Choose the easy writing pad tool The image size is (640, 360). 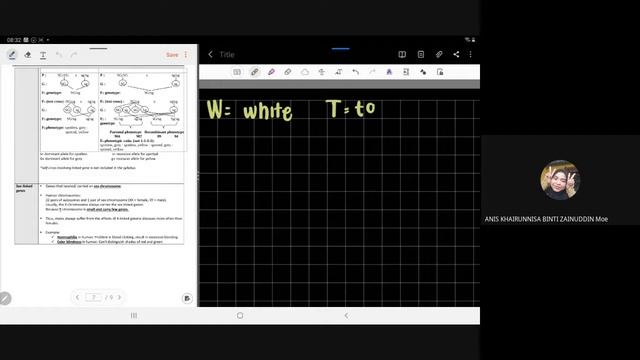322,72
